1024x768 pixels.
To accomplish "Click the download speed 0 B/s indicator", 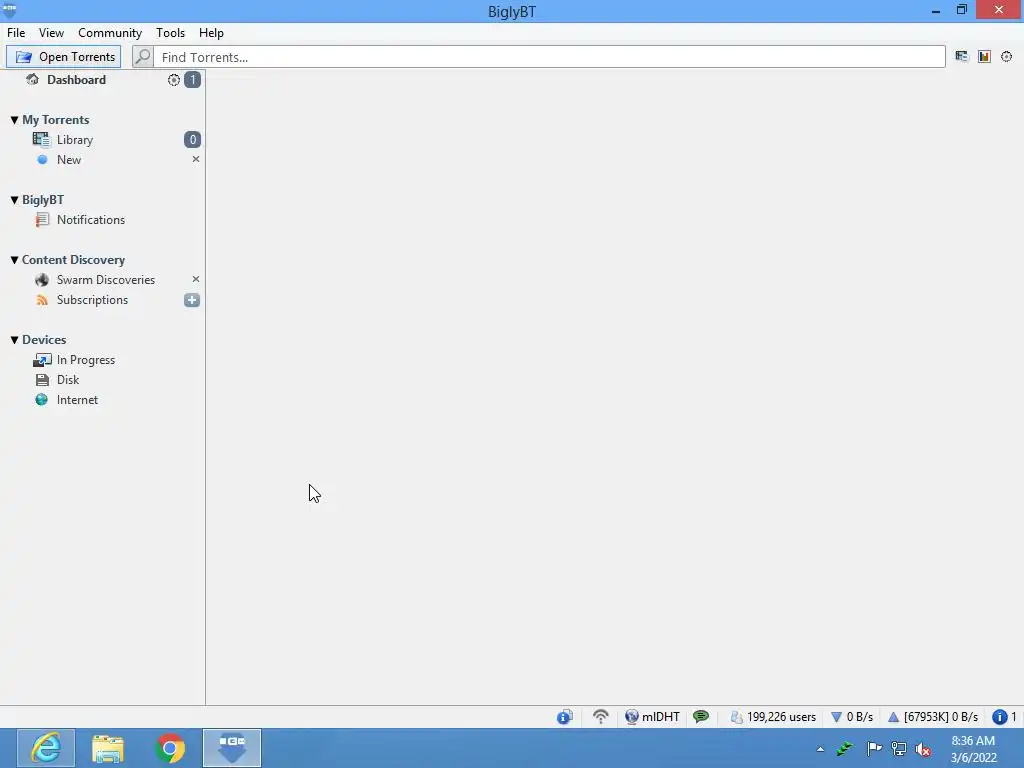I will pos(852,717).
